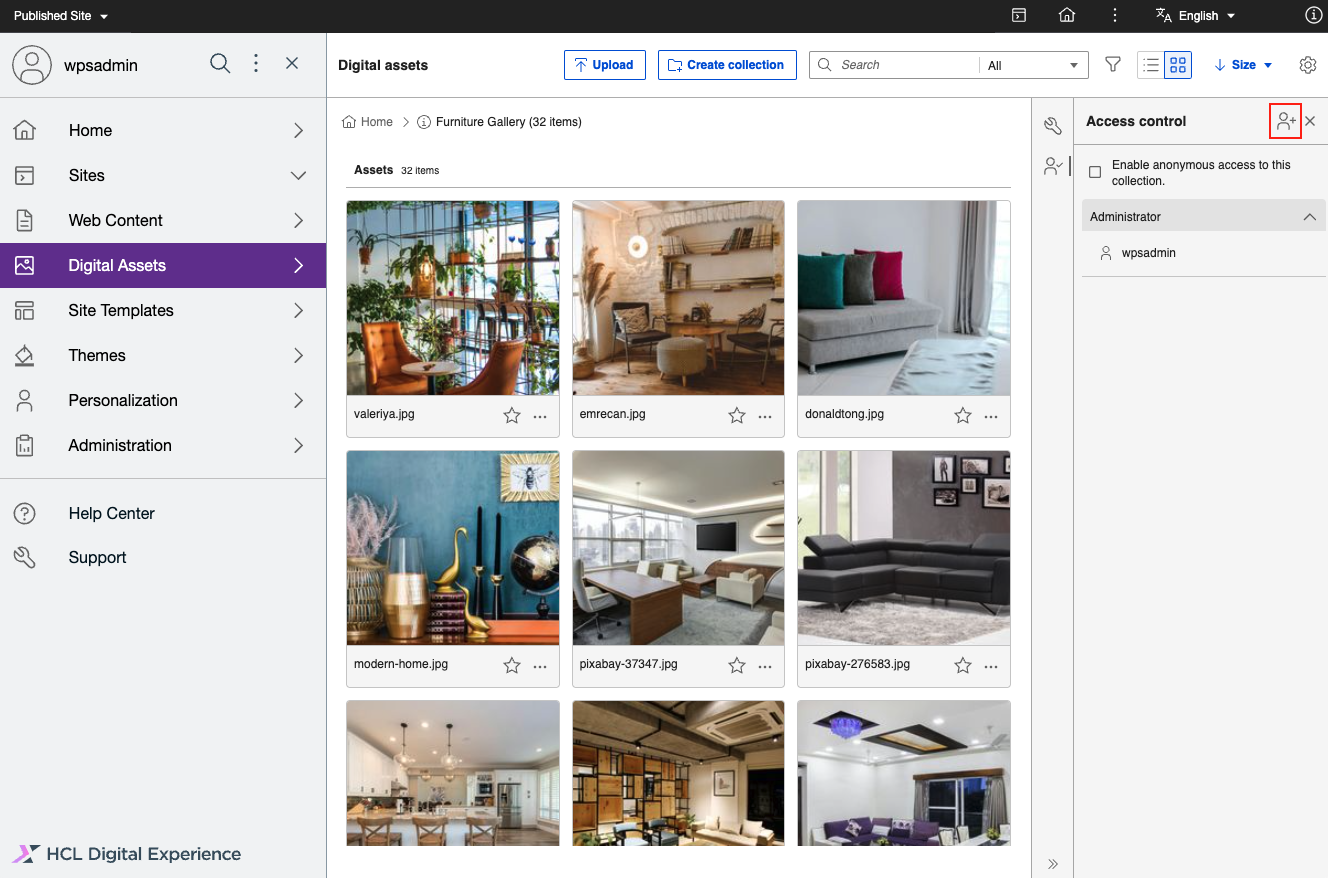1328x878 pixels.
Task: Click the wrench icon in right side rail
Action: coord(1052,125)
